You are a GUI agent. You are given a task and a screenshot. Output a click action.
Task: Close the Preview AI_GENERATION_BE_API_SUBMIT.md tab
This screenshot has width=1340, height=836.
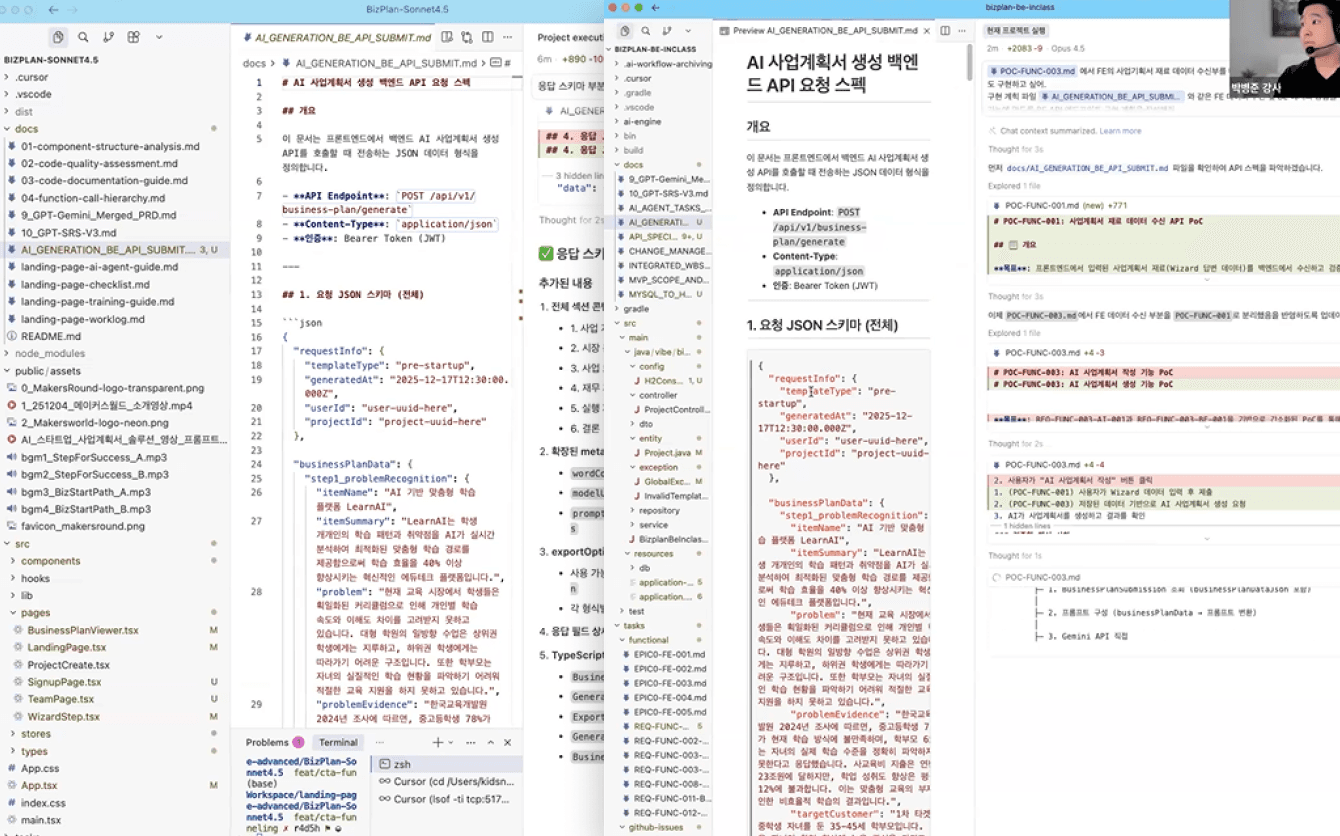(927, 31)
